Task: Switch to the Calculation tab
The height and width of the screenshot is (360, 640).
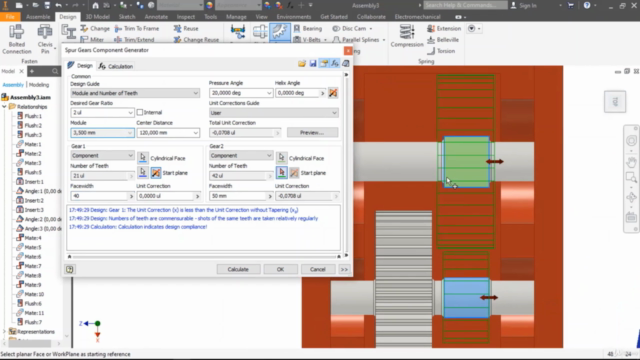Action: click(x=116, y=66)
